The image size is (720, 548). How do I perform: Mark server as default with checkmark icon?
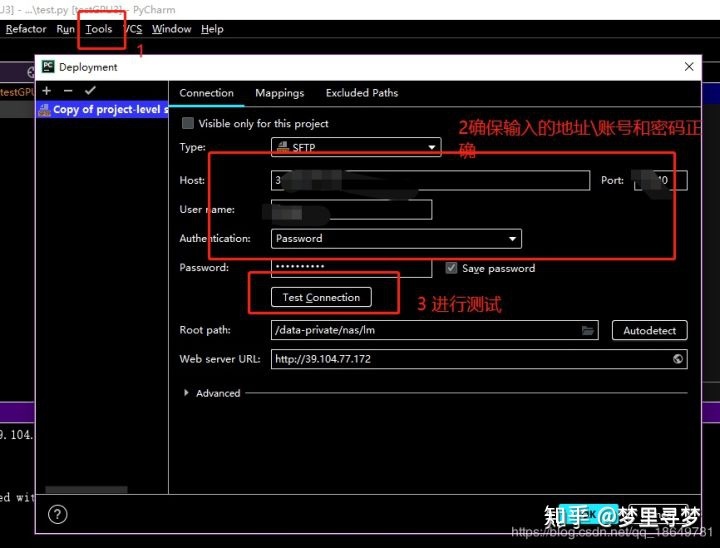point(90,90)
